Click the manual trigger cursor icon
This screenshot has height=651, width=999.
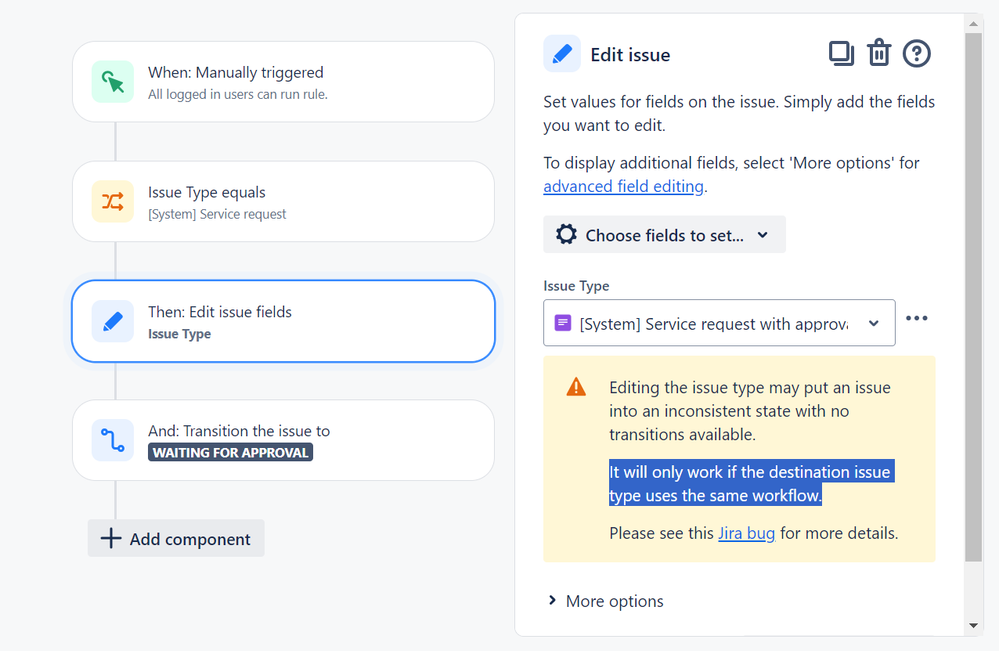(113, 82)
